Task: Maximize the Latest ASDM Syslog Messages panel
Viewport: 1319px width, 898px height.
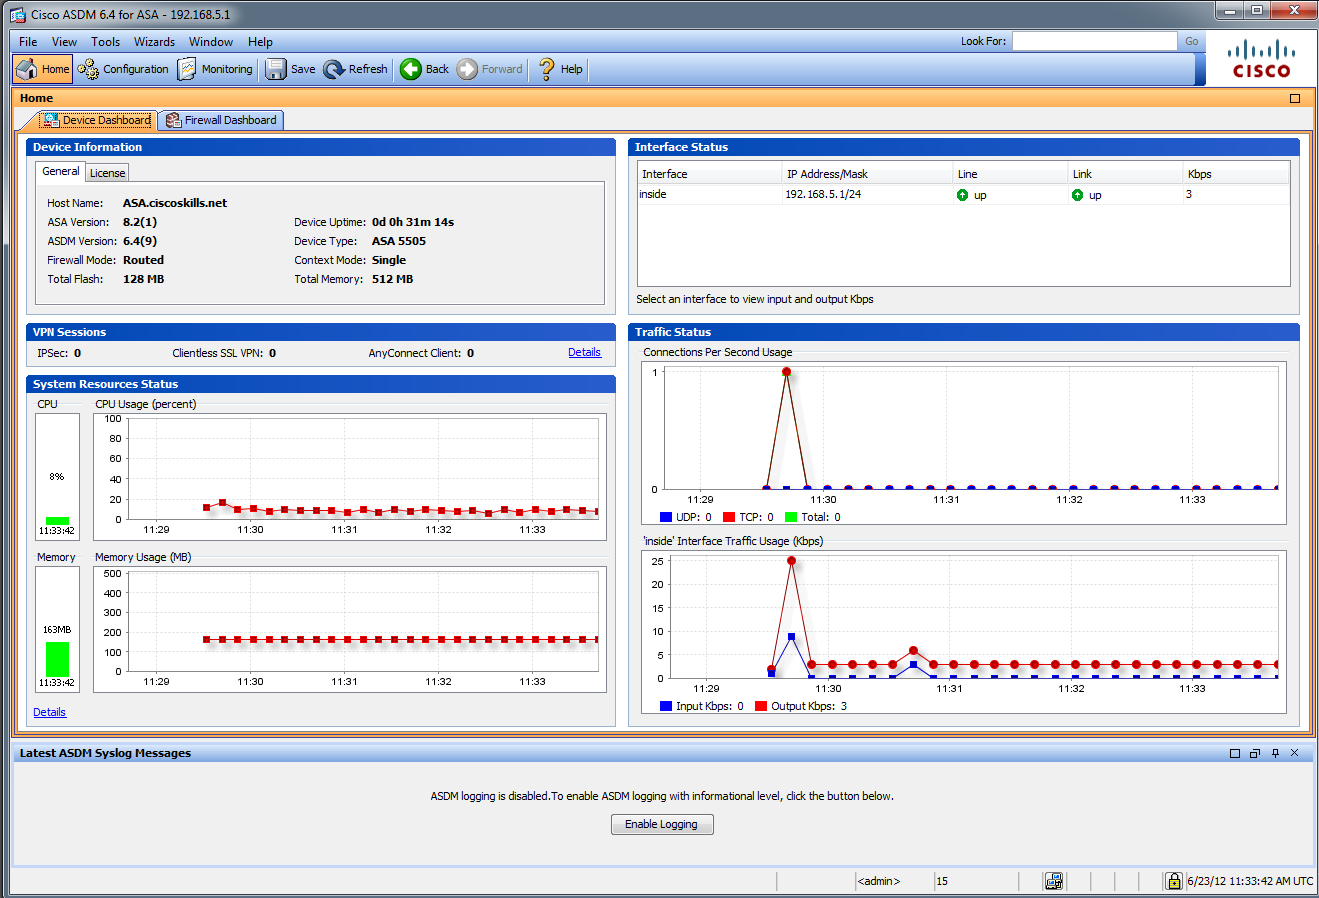Action: tap(1235, 753)
